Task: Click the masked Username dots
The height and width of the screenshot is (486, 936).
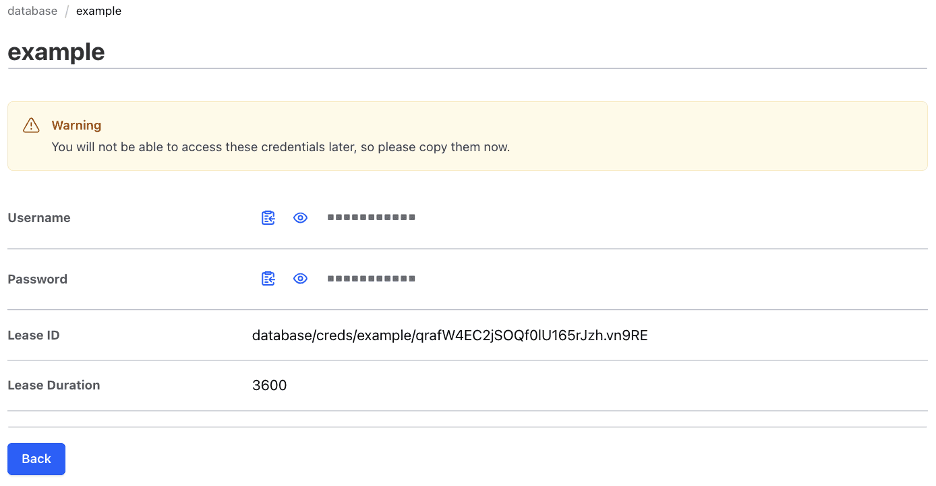Action: [x=371, y=218]
